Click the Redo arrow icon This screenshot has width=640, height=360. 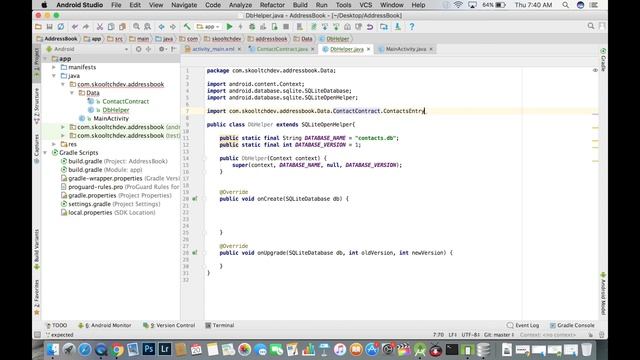pyautogui.click(x=86, y=27)
